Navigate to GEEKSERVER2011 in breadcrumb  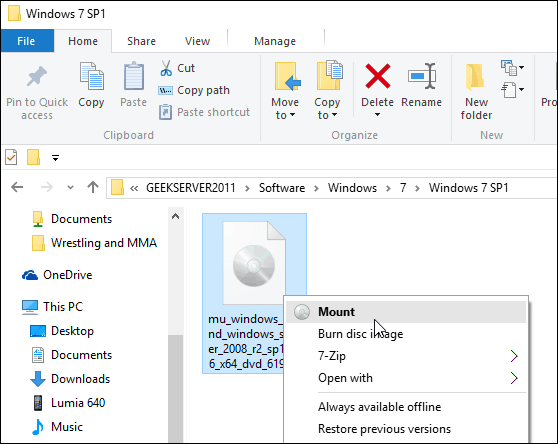point(191,187)
